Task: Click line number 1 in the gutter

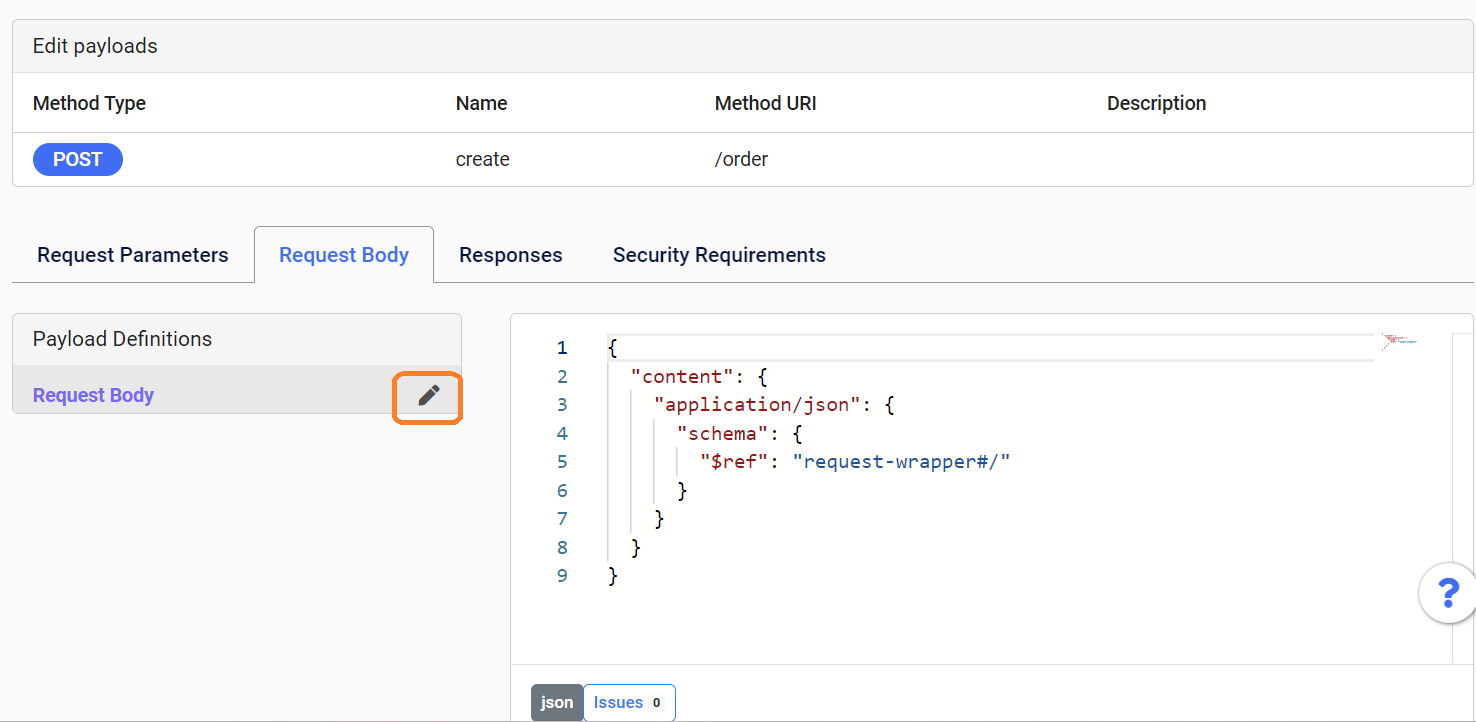Action: coord(562,348)
